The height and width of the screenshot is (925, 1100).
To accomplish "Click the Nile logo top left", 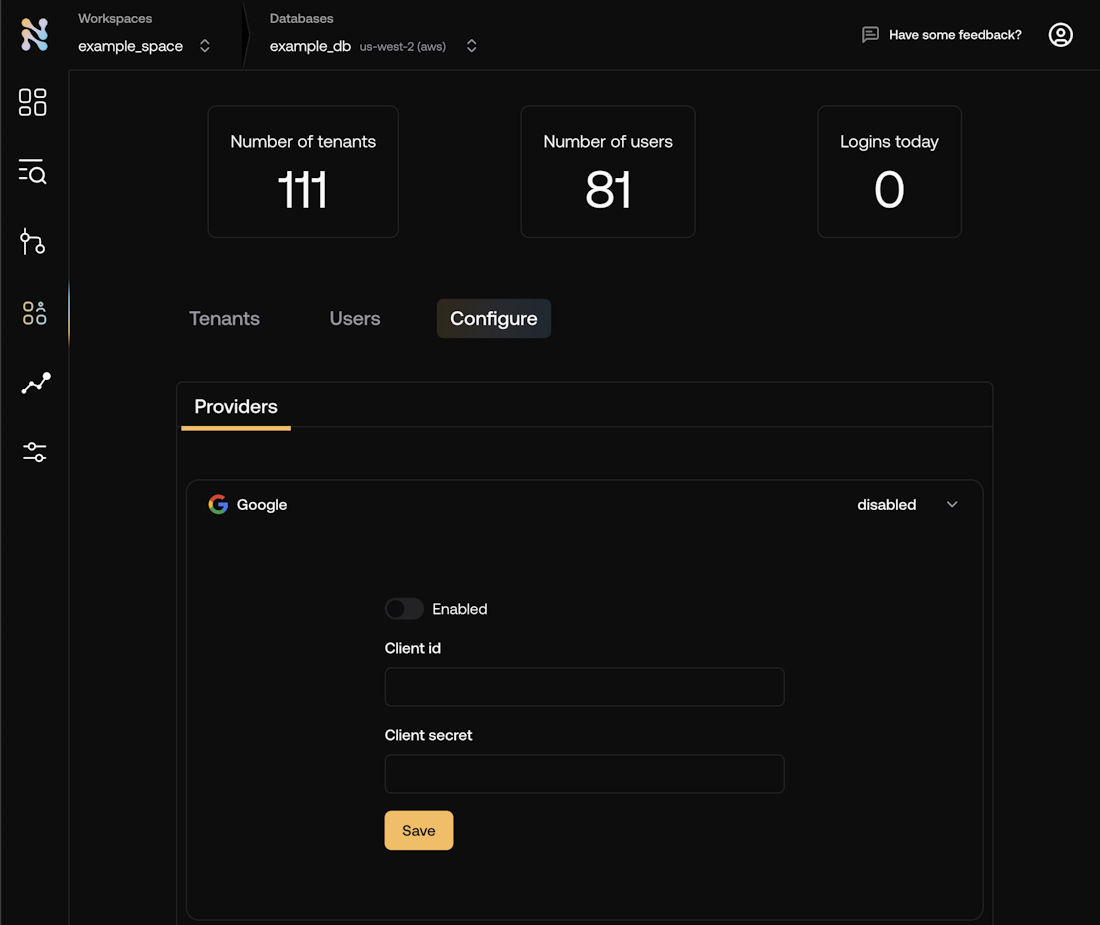I will click(x=33, y=33).
